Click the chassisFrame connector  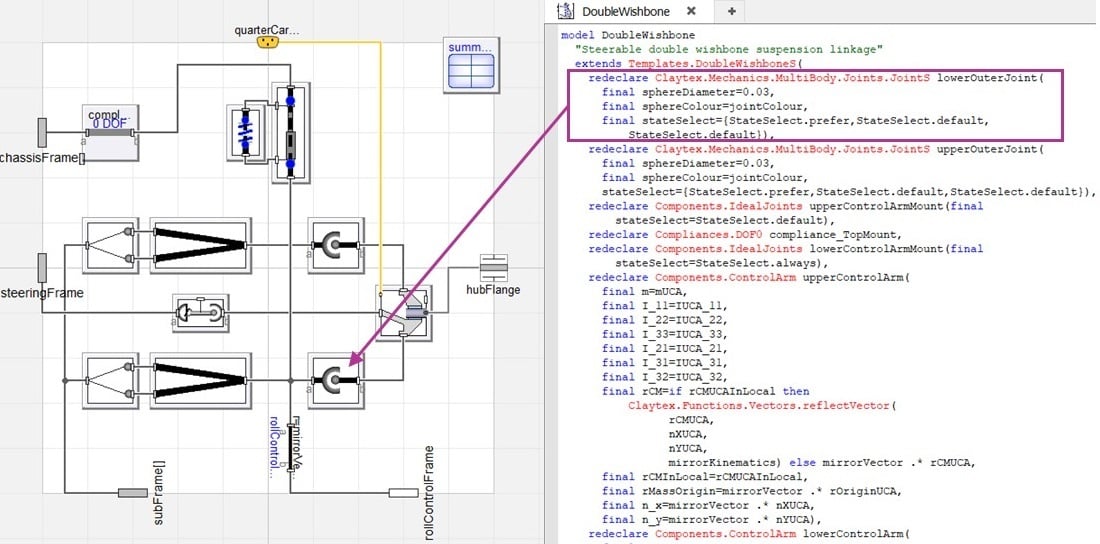42,133
